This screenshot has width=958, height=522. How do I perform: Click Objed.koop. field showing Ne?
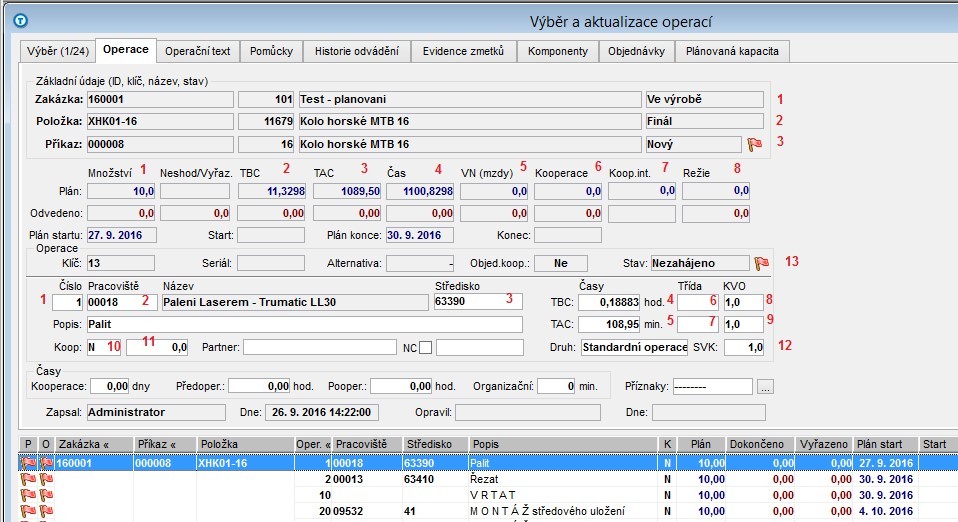561,263
